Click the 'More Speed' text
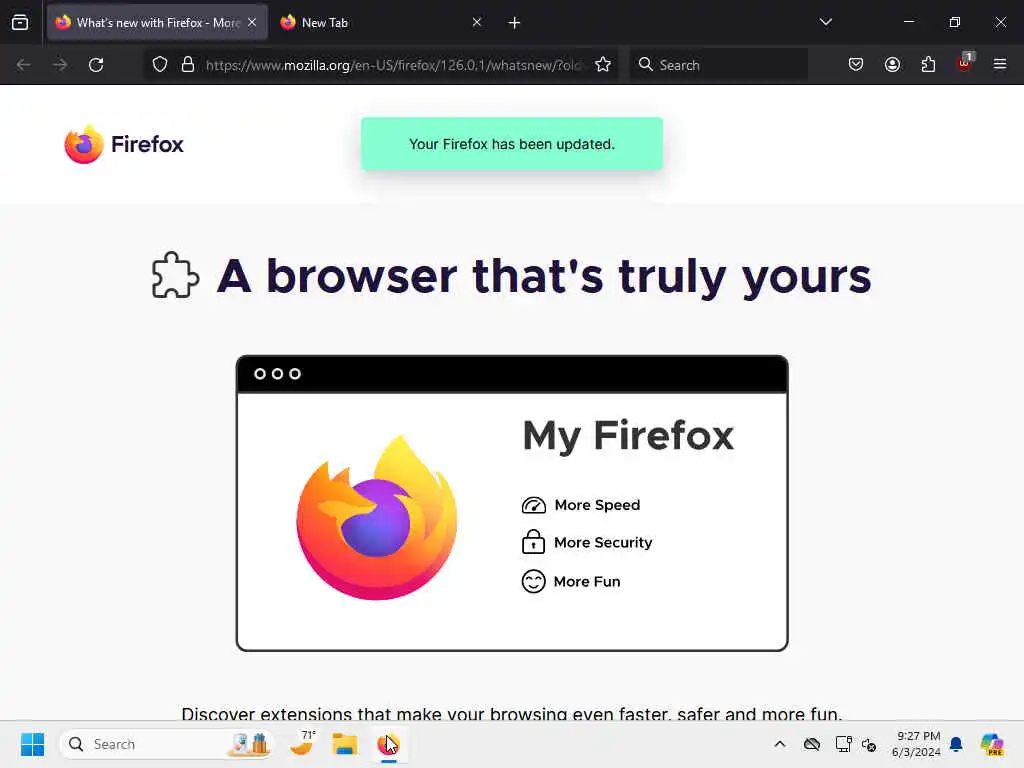 (x=597, y=505)
